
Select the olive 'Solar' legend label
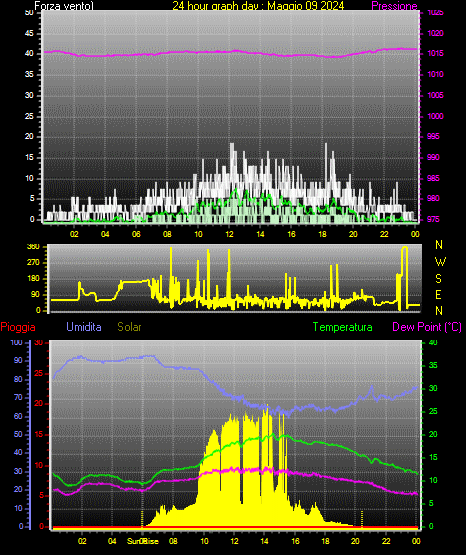[129, 327]
